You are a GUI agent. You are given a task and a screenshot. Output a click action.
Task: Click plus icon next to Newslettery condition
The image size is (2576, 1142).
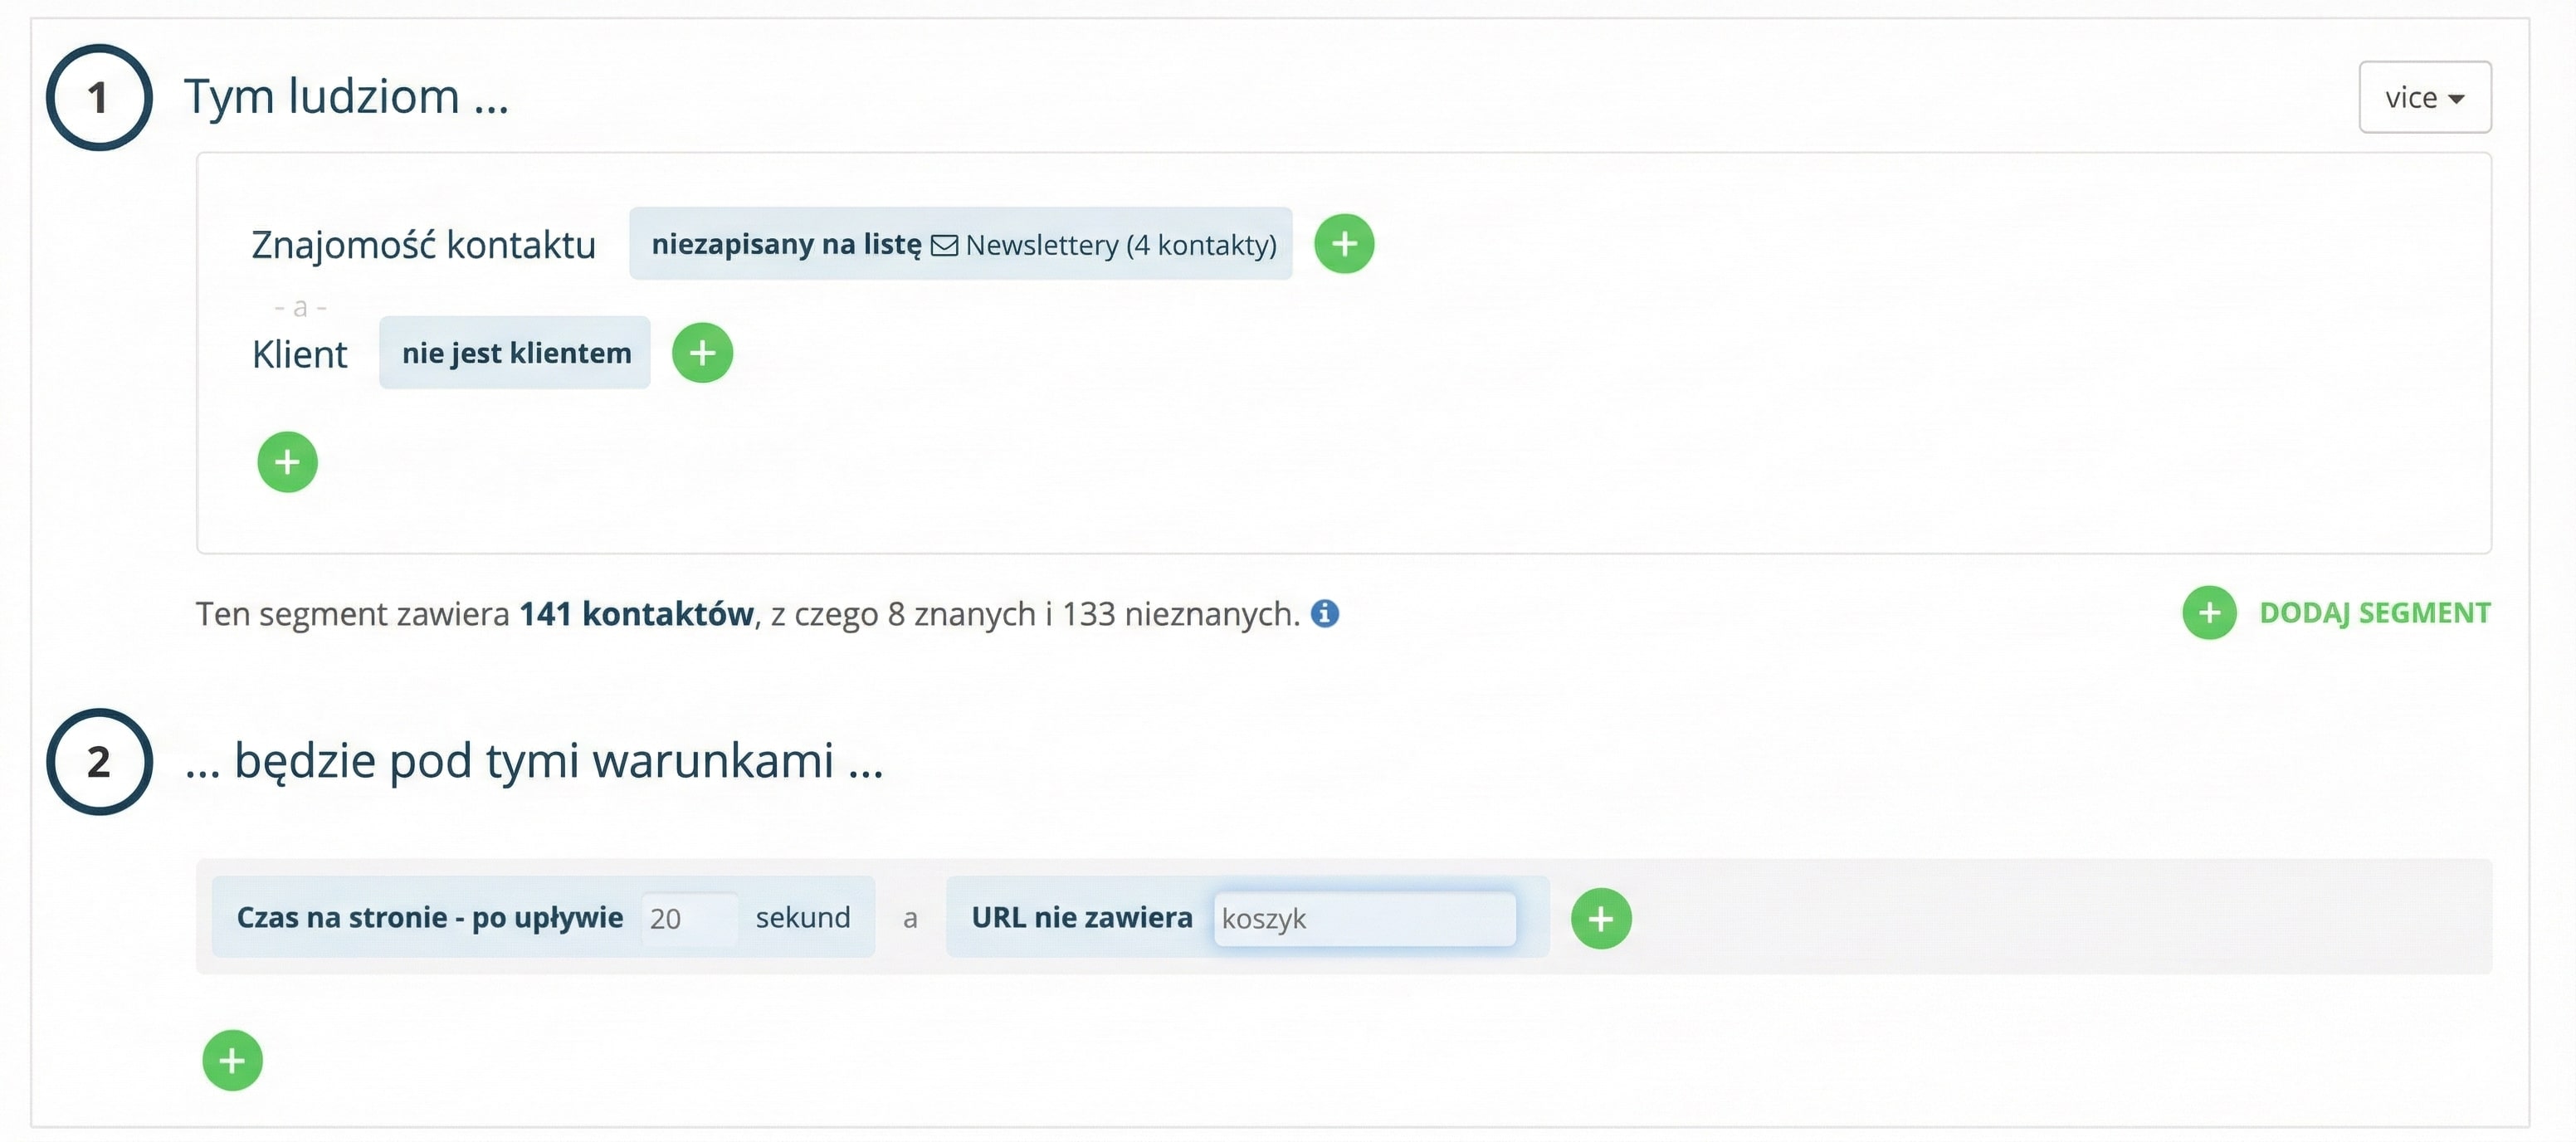(x=1343, y=244)
